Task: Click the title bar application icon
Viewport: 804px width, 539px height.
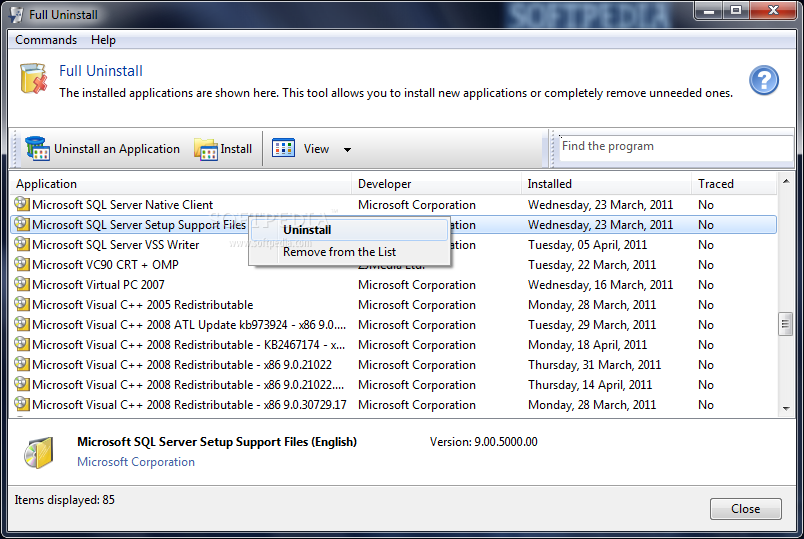Action: click(16, 14)
